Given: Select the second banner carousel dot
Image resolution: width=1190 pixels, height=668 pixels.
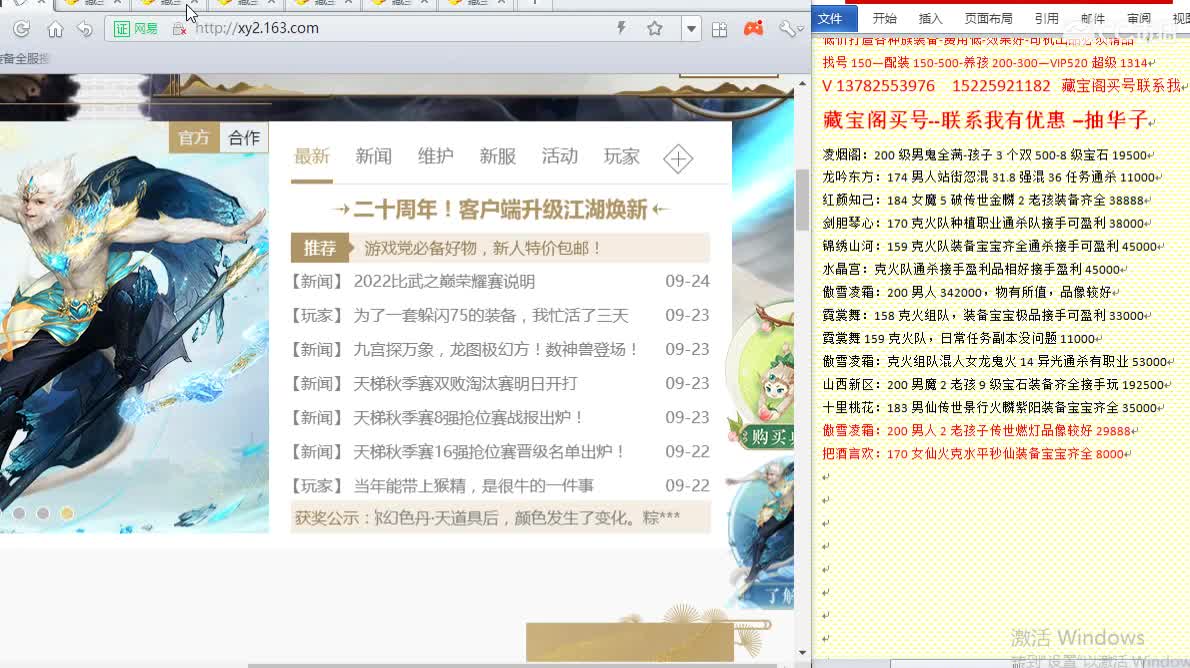Looking at the screenshot, I should (x=43, y=514).
